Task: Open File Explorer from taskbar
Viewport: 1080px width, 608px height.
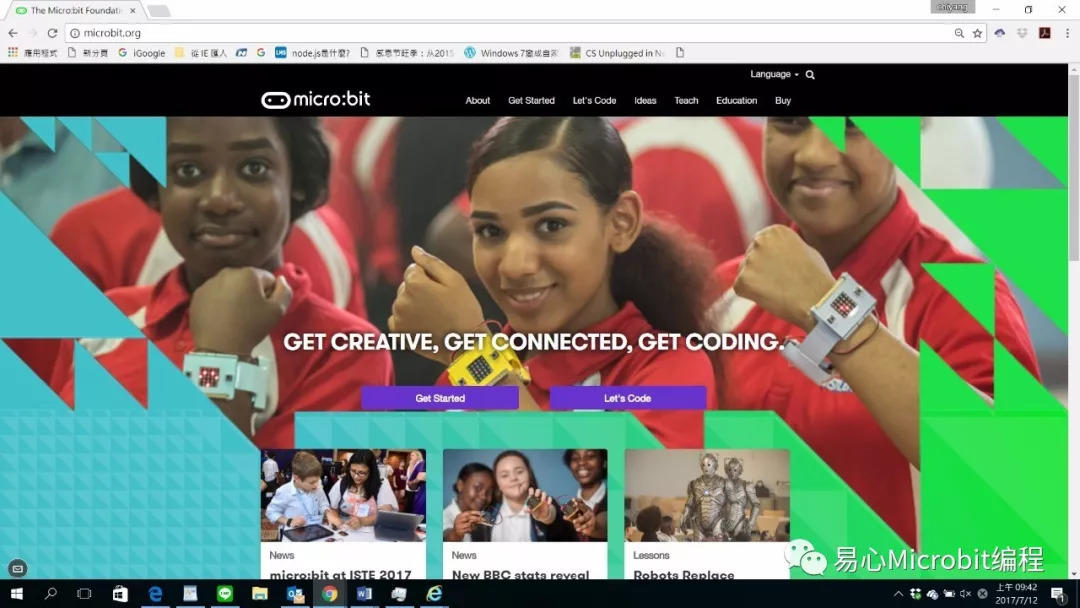Action: point(260,594)
